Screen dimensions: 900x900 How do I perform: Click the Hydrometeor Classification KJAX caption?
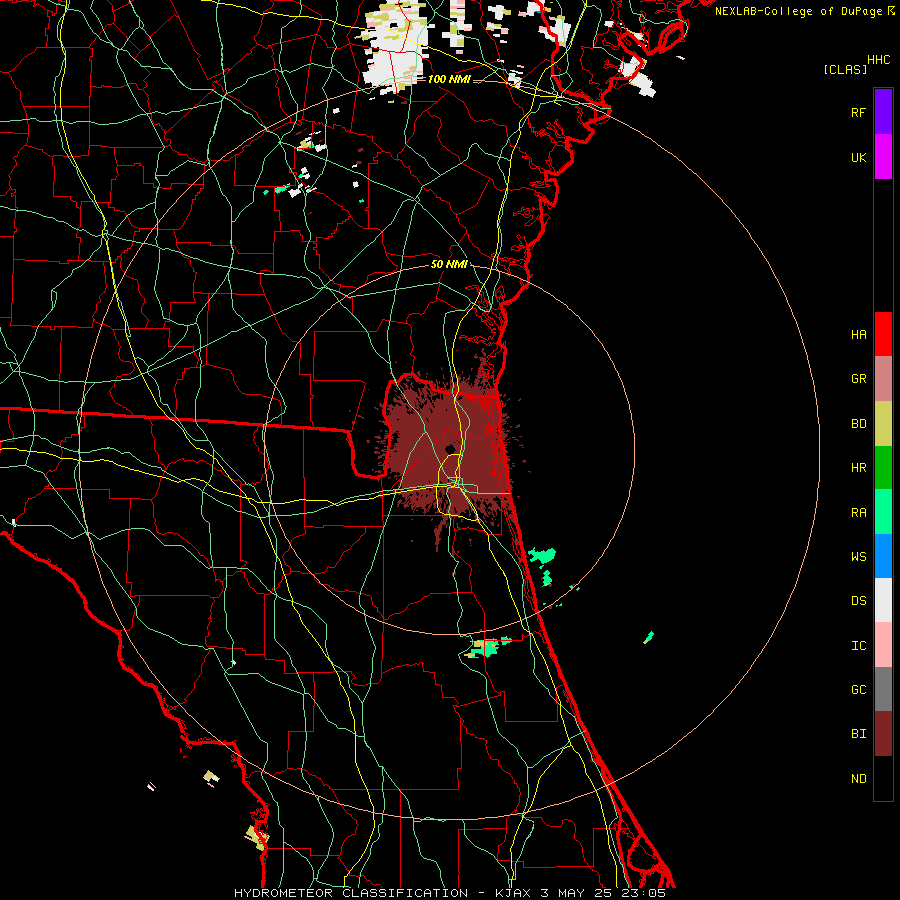pyautogui.click(x=450, y=893)
